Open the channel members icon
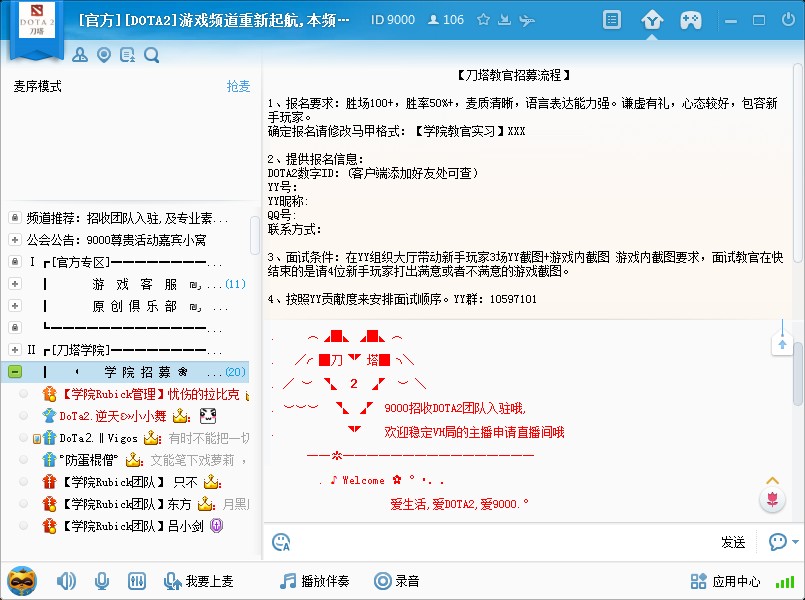 80,54
